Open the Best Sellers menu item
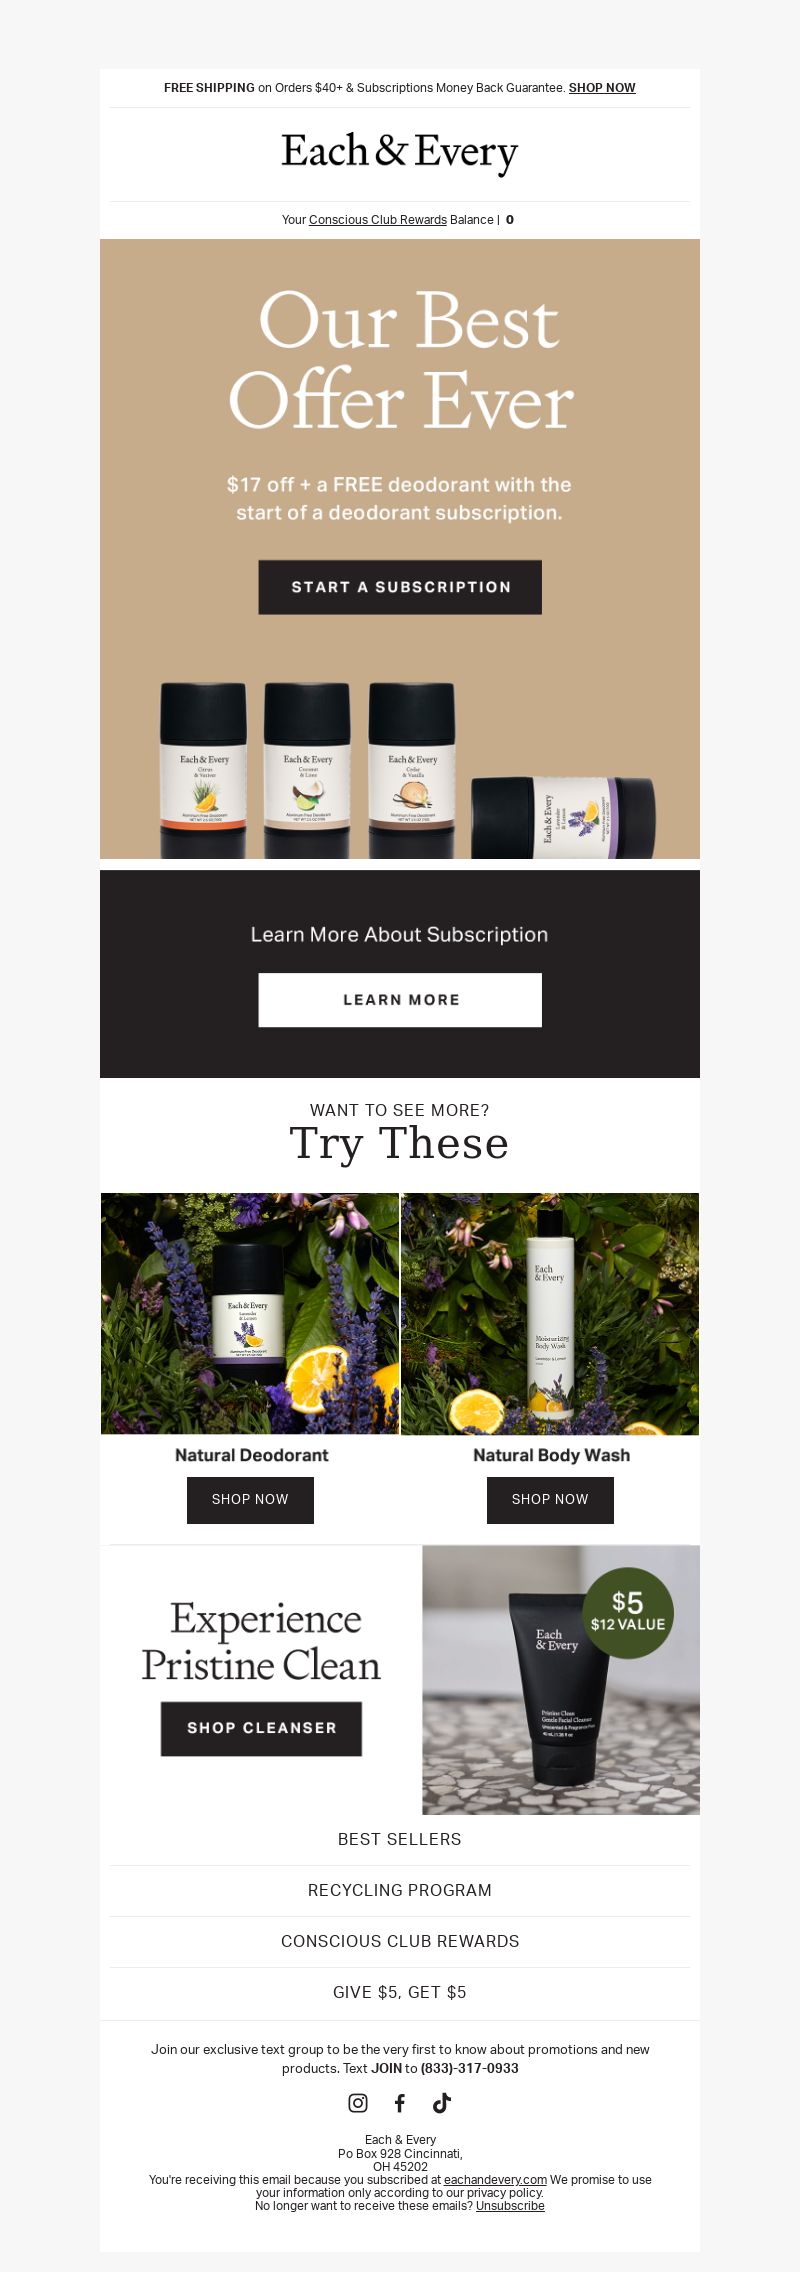The image size is (800, 2272). [400, 1839]
